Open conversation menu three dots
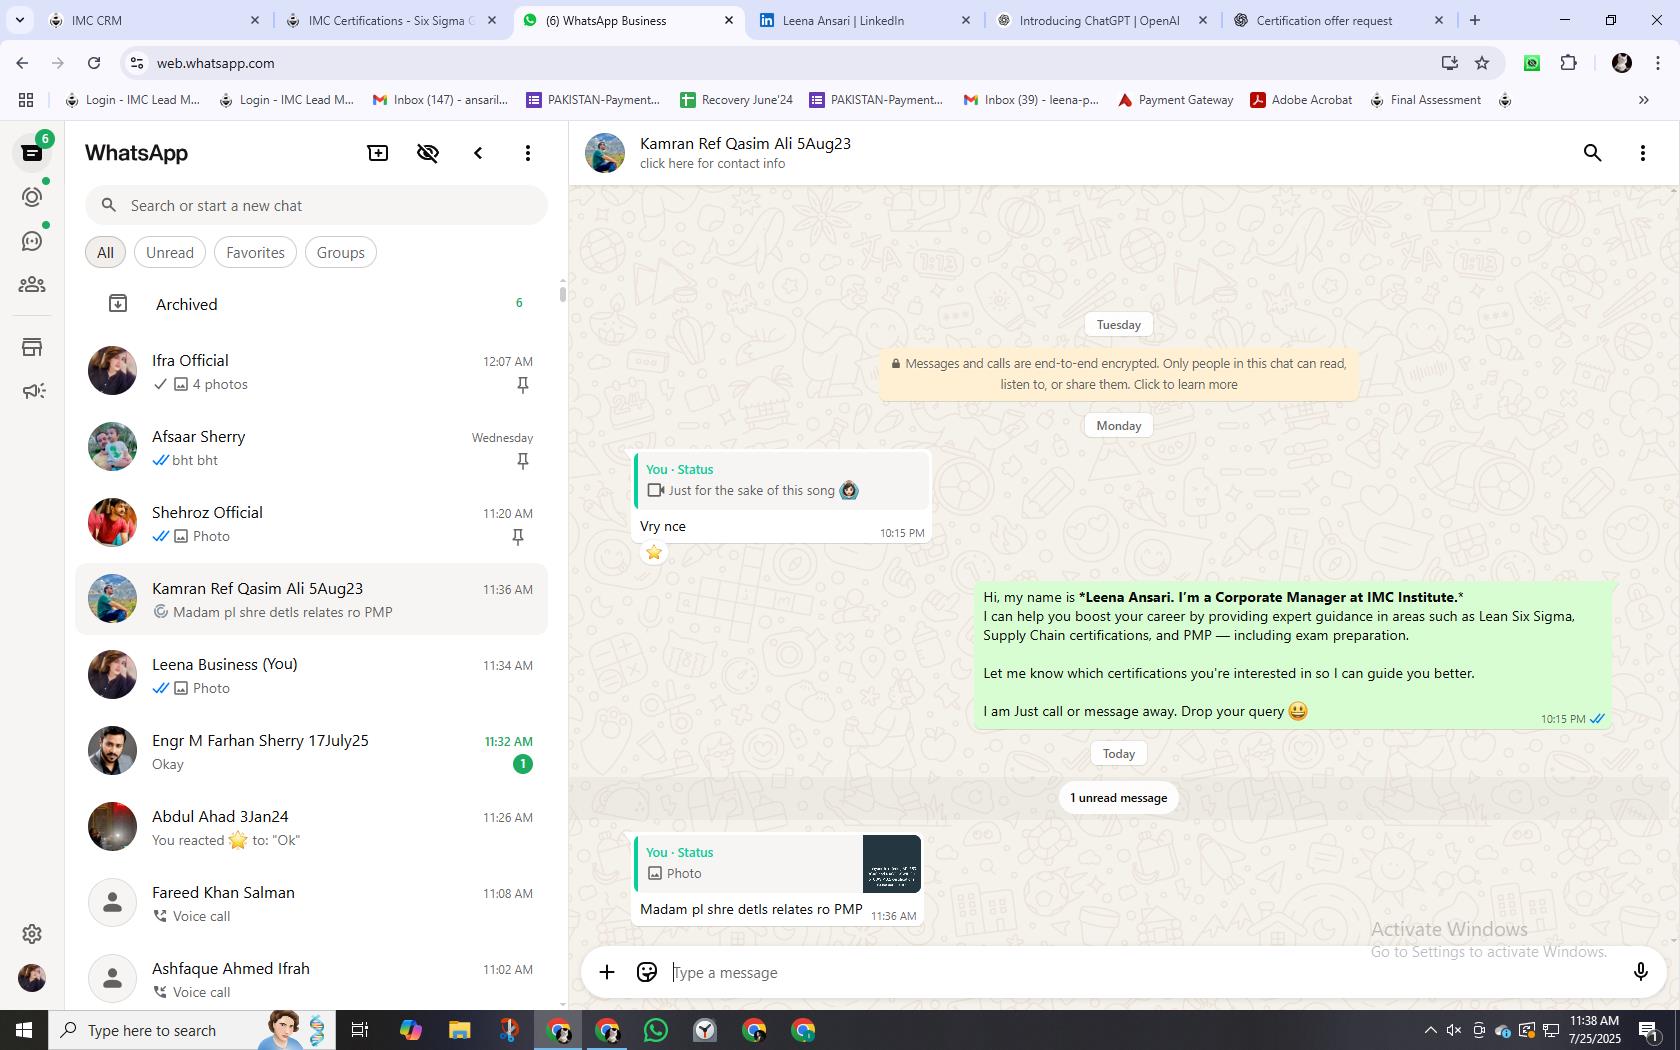 click(x=1643, y=153)
